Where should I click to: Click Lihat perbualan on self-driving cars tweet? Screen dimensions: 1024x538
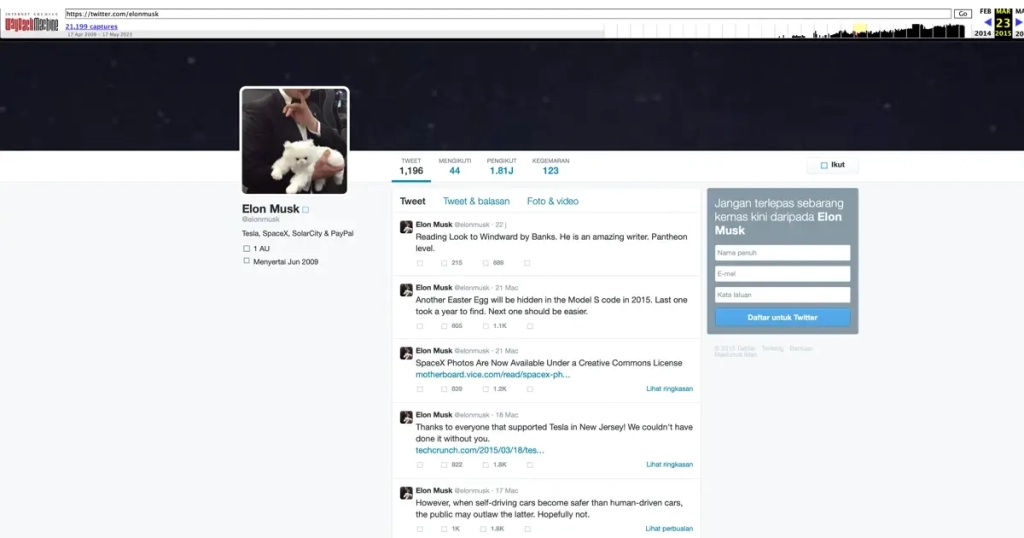[x=669, y=529]
